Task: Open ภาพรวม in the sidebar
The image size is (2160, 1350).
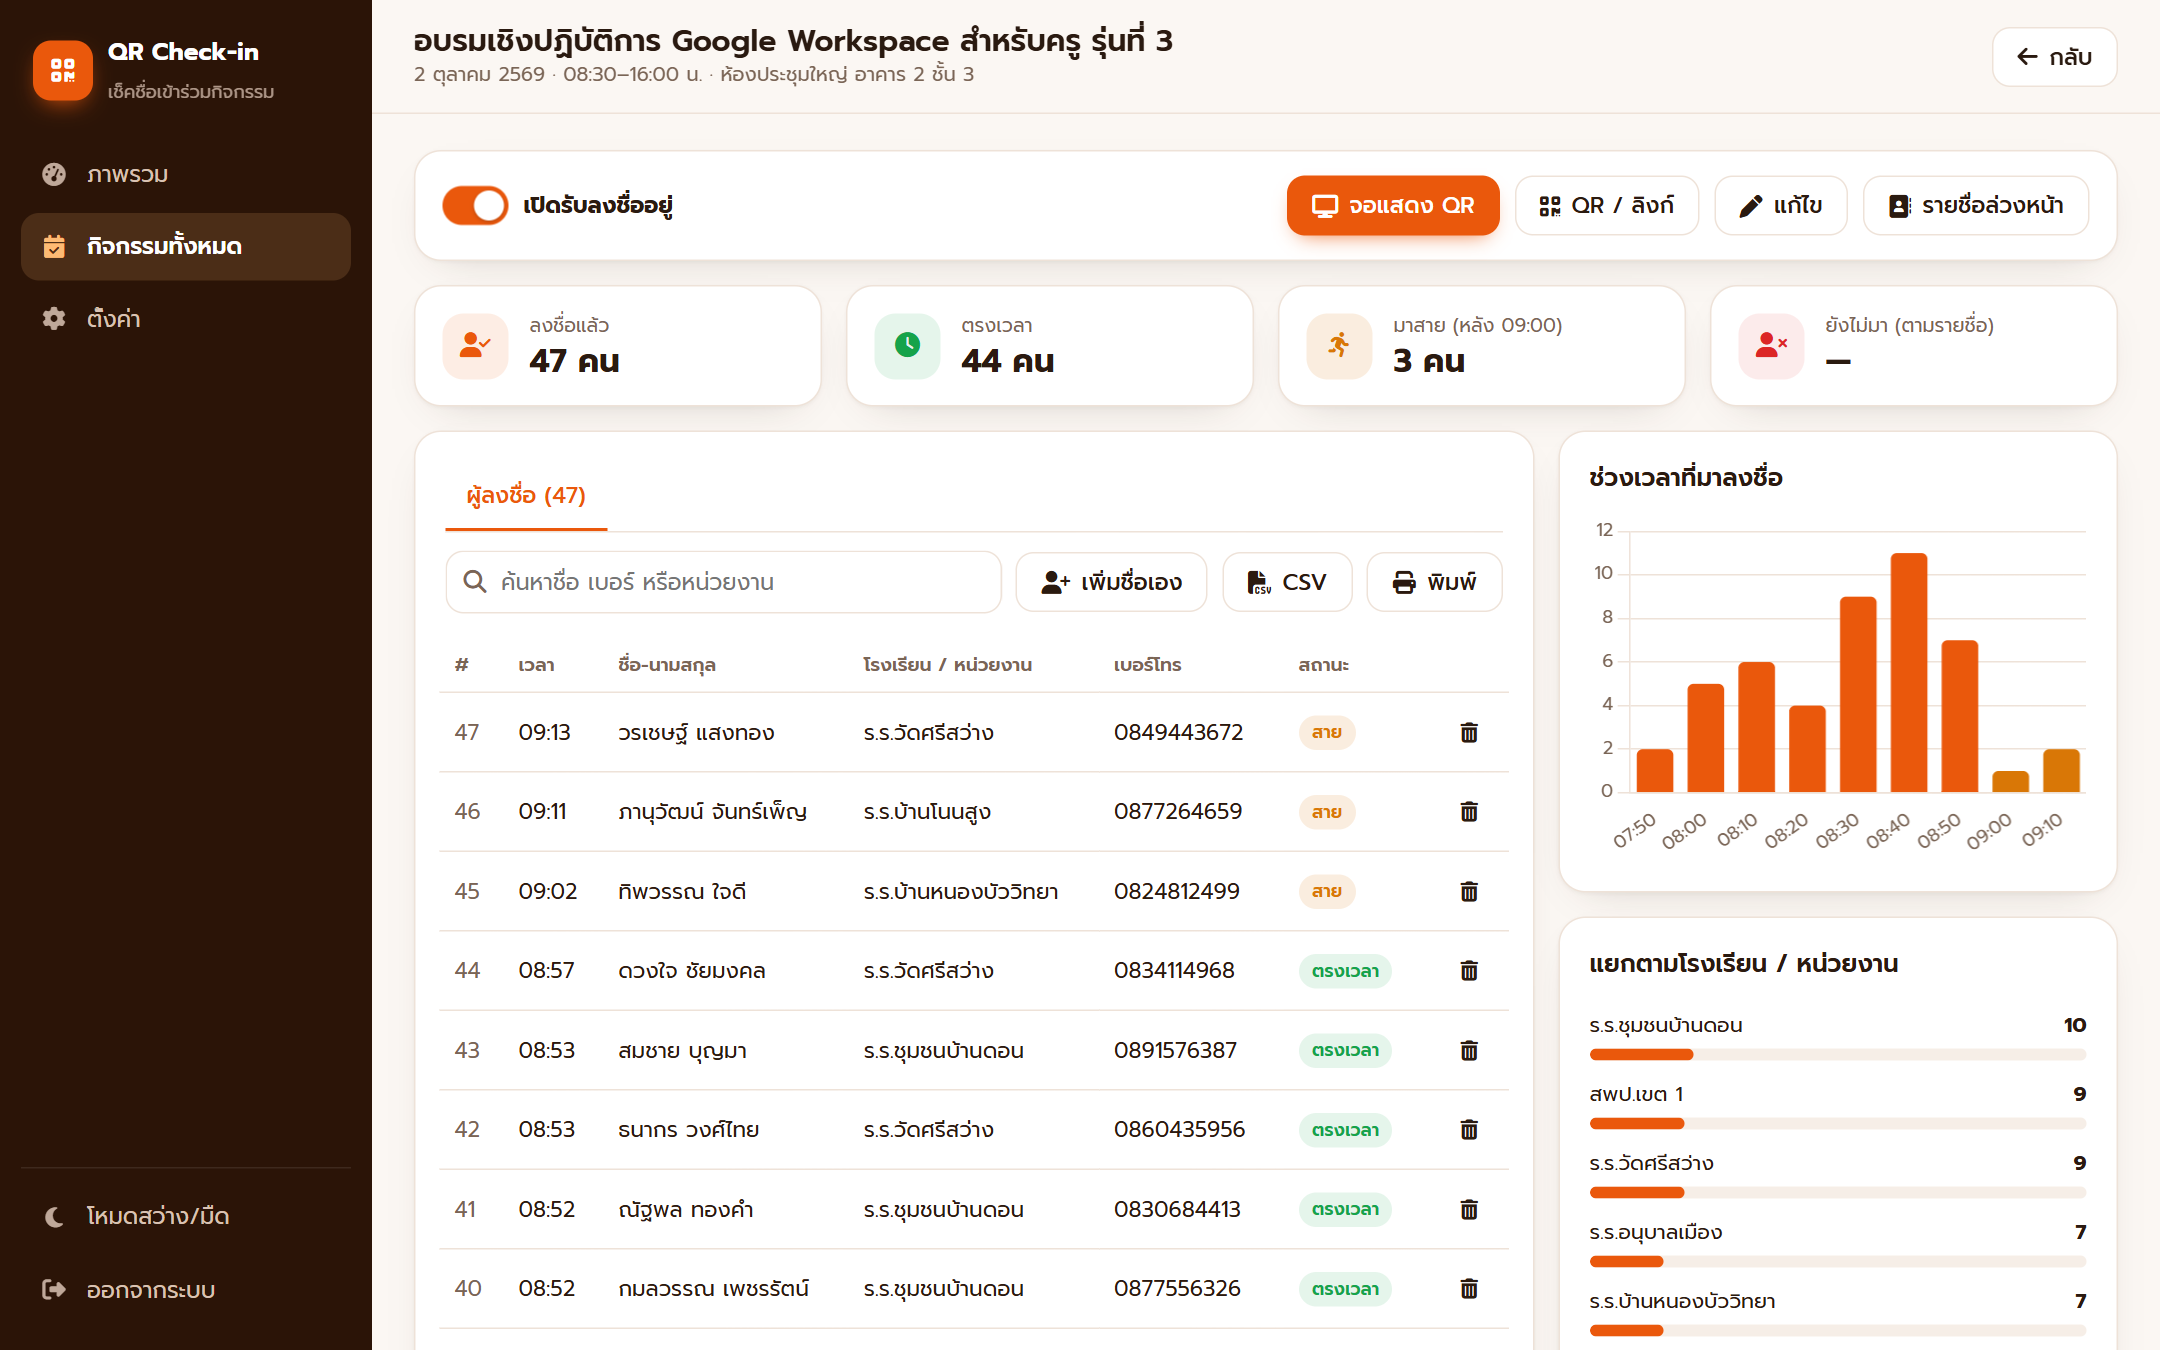Action: tap(186, 174)
